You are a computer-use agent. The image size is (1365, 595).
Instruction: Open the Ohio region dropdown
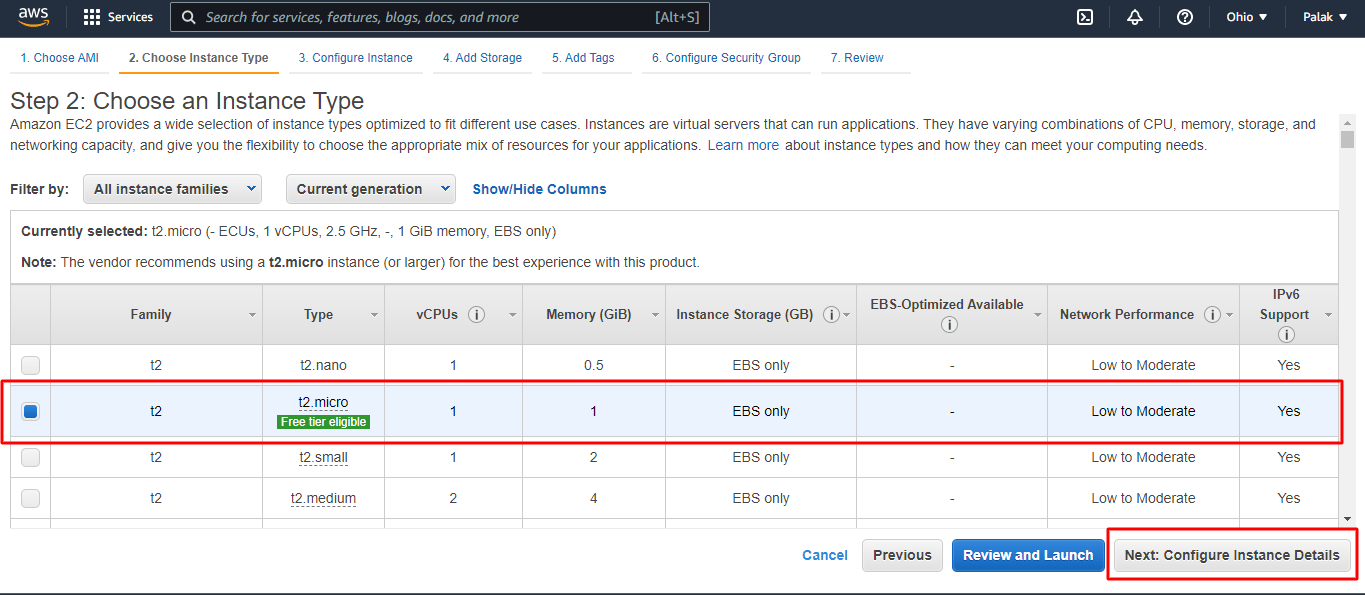pos(1247,17)
